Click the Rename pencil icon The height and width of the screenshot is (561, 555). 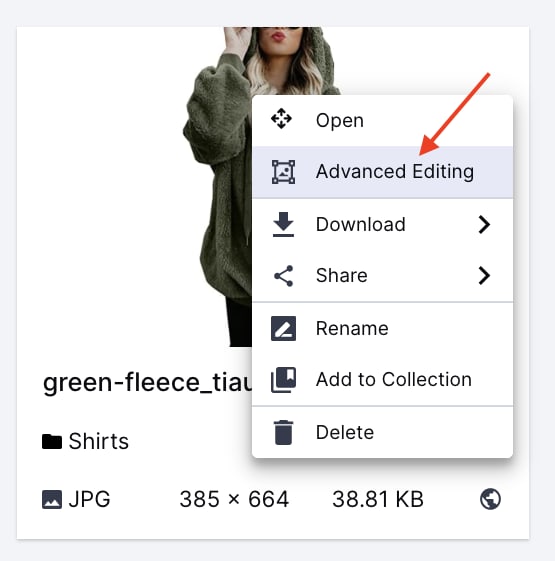pos(283,328)
